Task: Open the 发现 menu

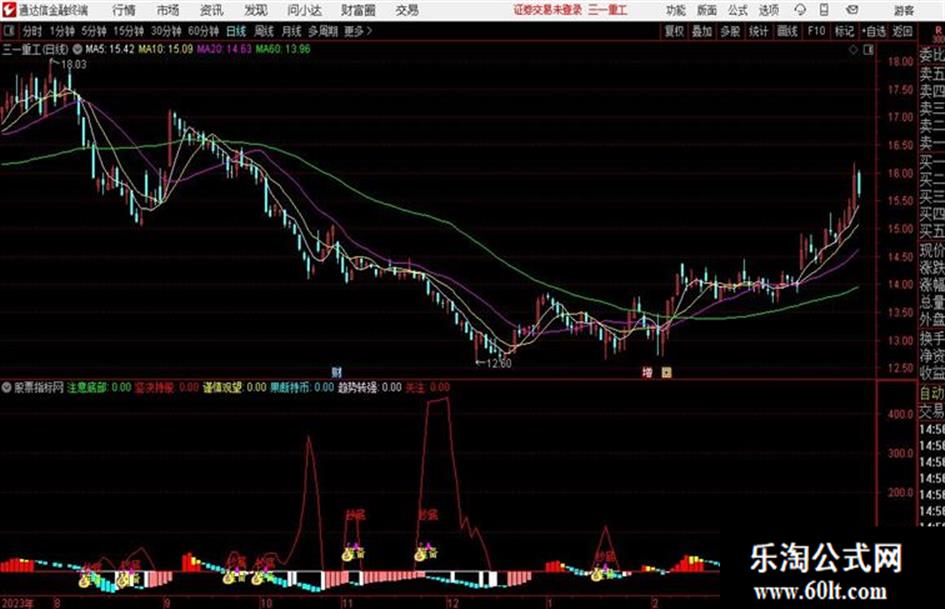Action: point(256,10)
